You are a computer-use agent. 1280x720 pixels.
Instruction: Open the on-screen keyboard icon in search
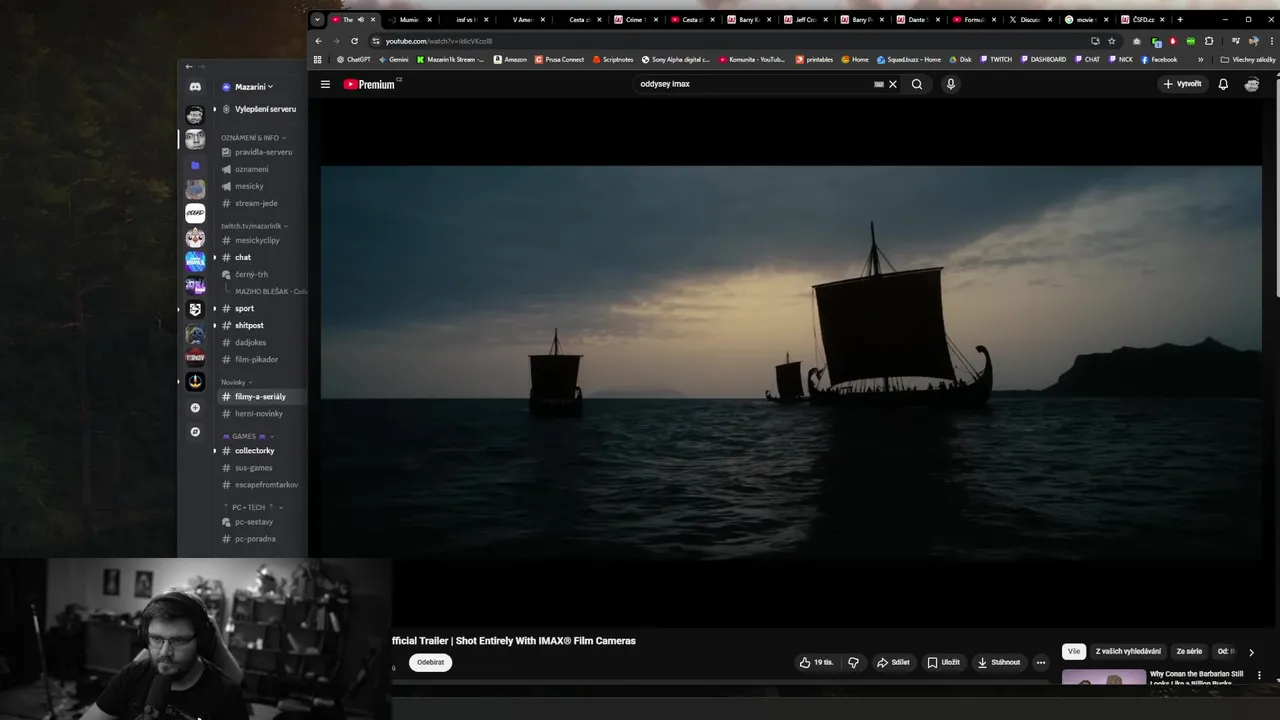(x=879, y=84)
